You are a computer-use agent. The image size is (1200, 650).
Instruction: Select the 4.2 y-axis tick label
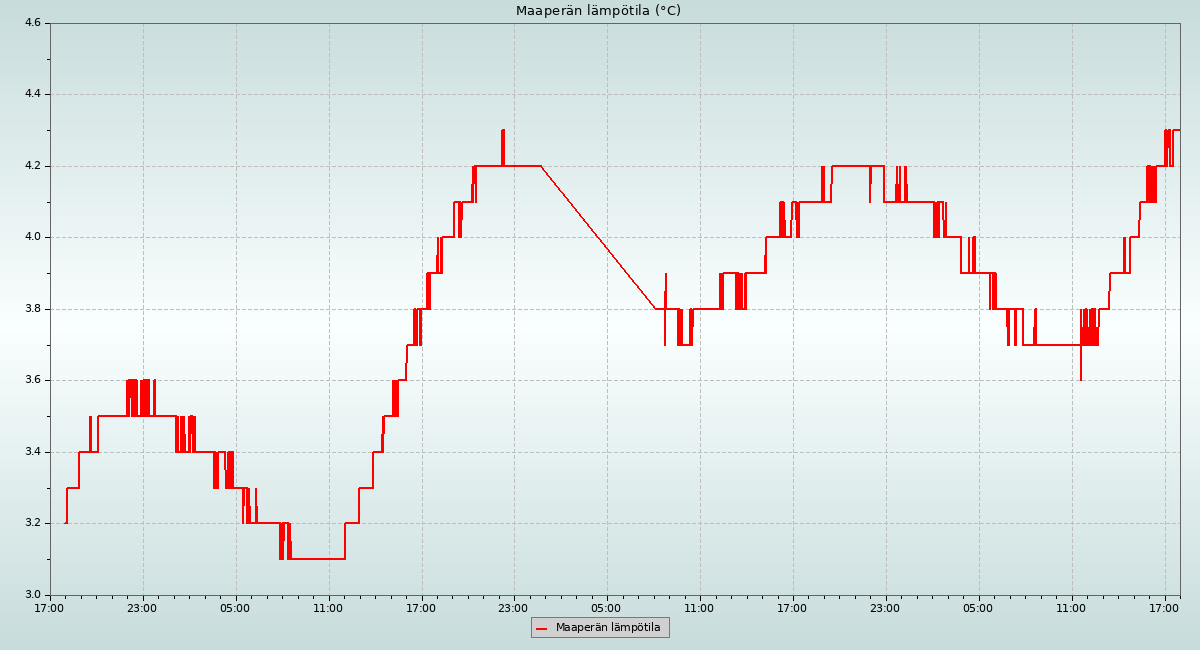pos(32,166)
